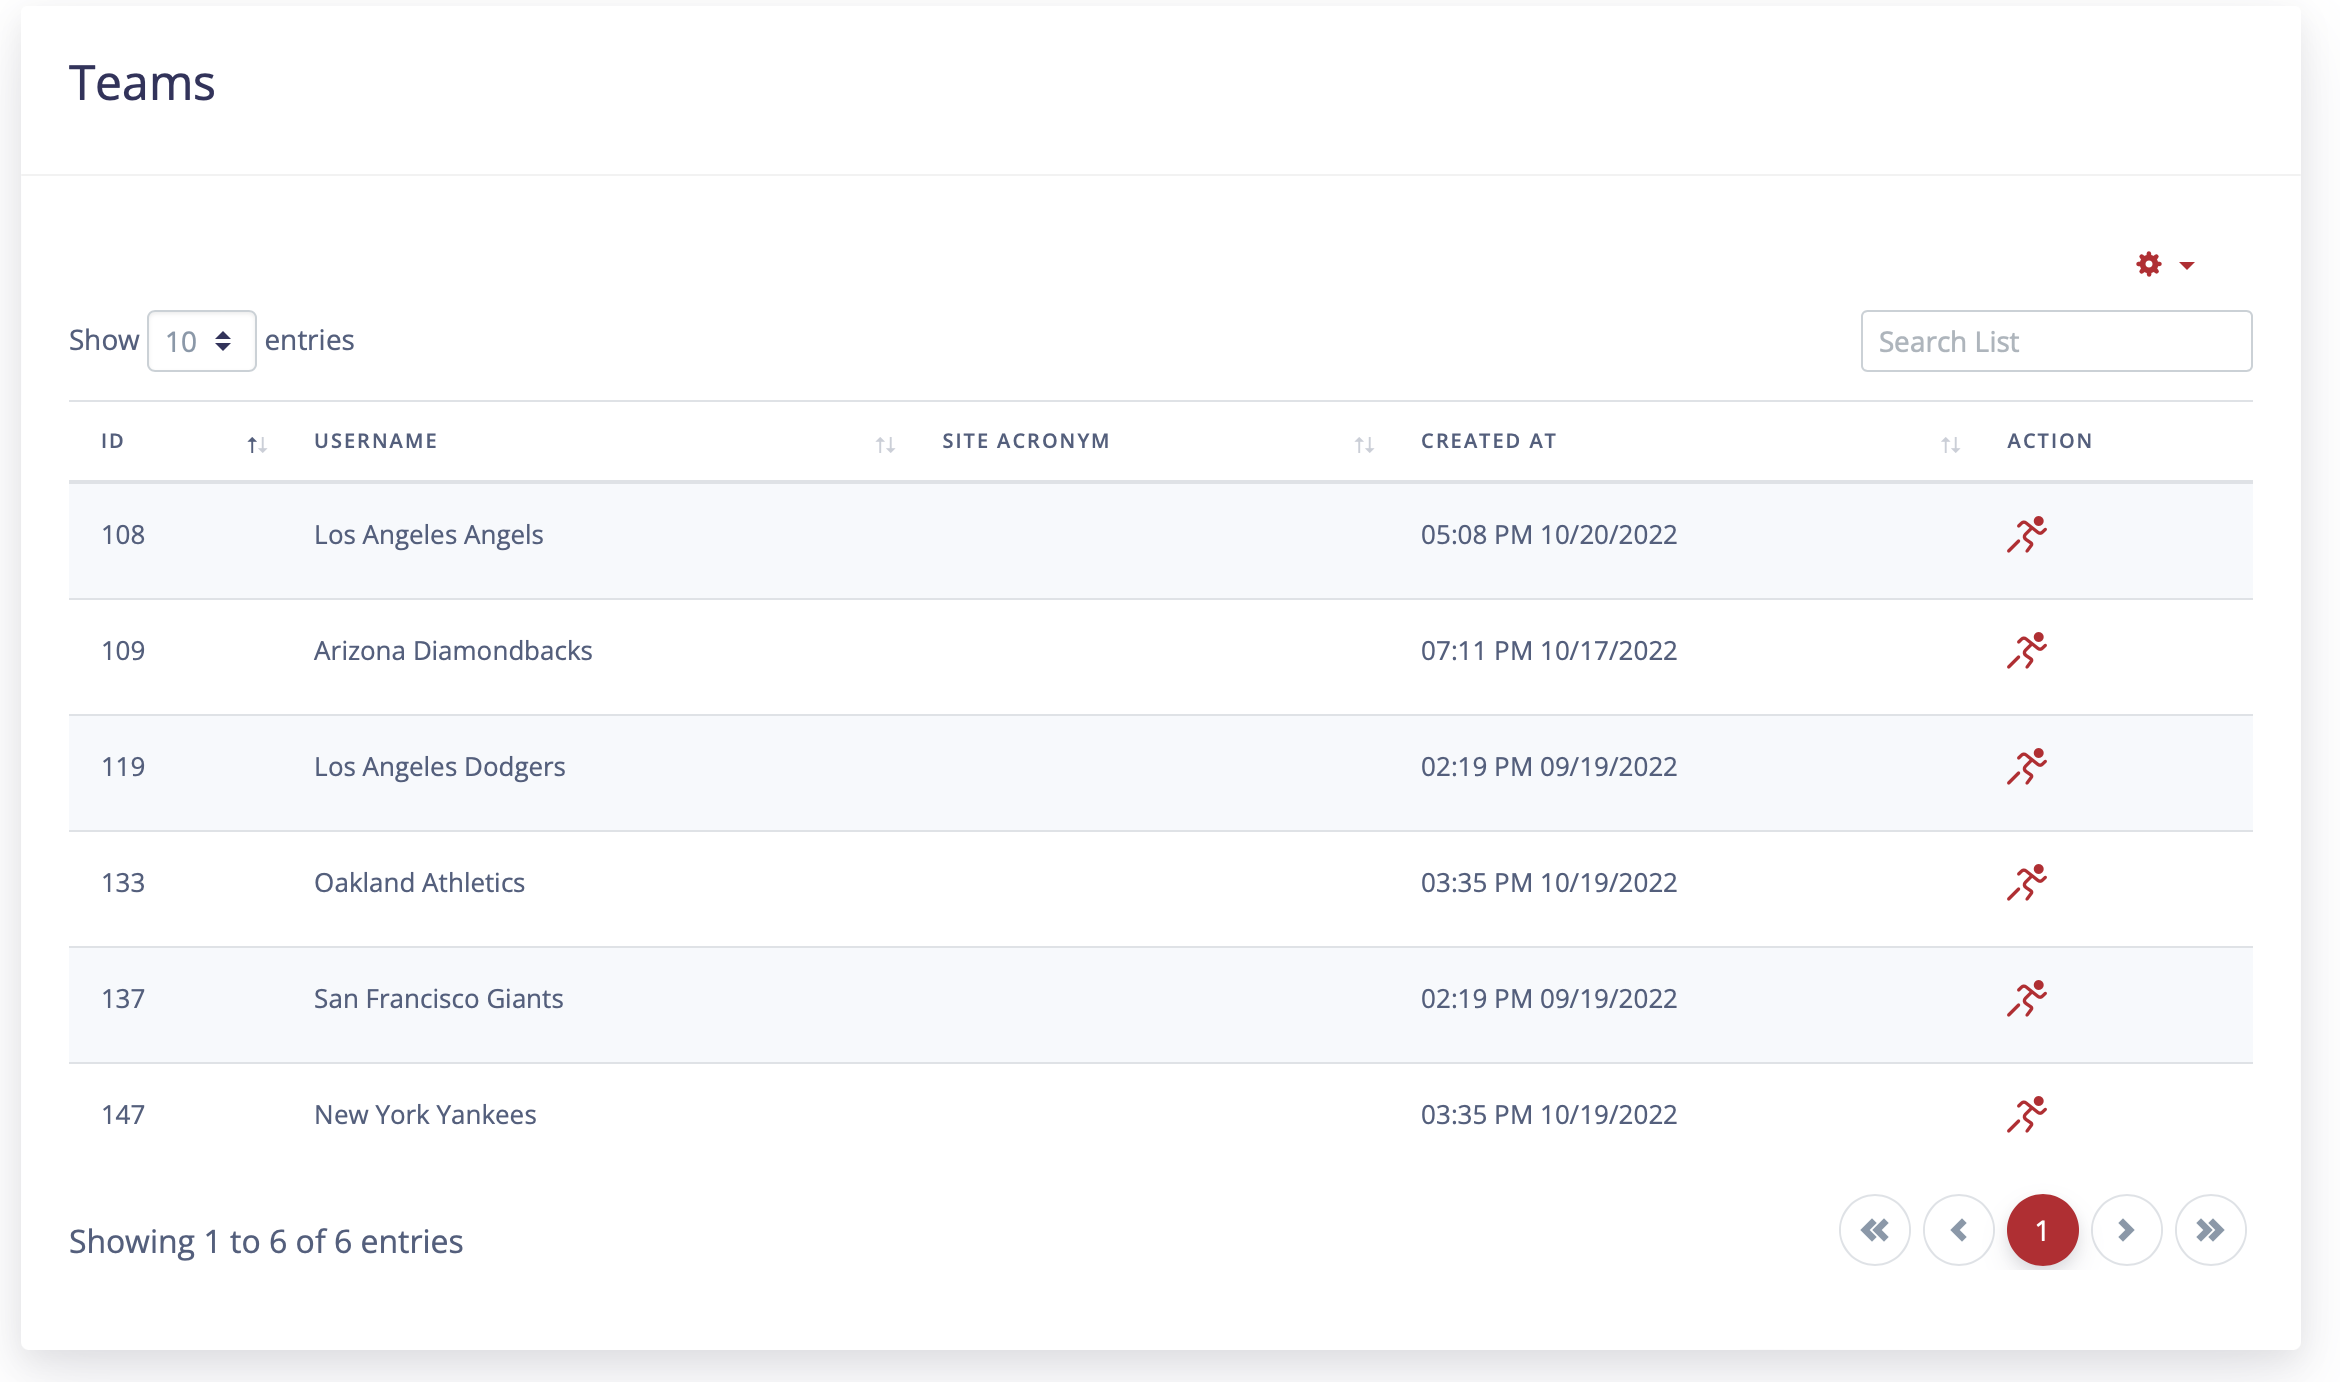Click running-man action for San Francisco Giants
This screenshot has height=1382, width=2340.
pos(2026,999)
